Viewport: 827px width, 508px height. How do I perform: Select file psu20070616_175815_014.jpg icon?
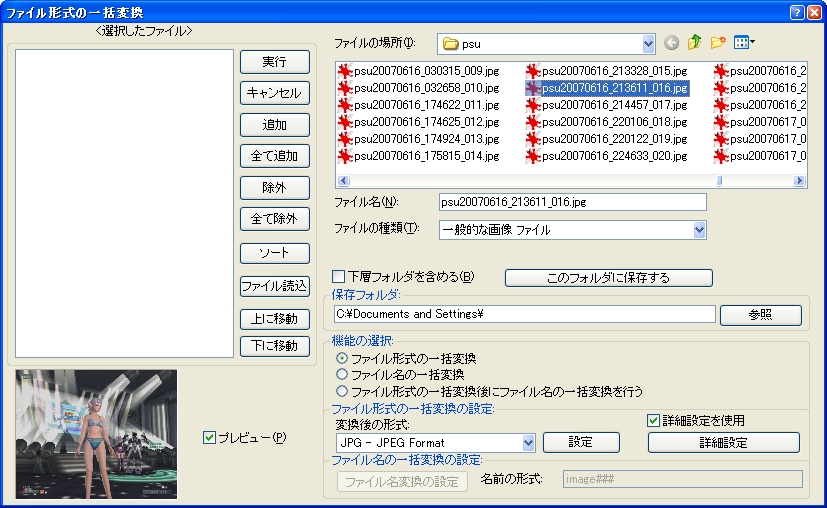pyautogui.click(x=346, y=156)
